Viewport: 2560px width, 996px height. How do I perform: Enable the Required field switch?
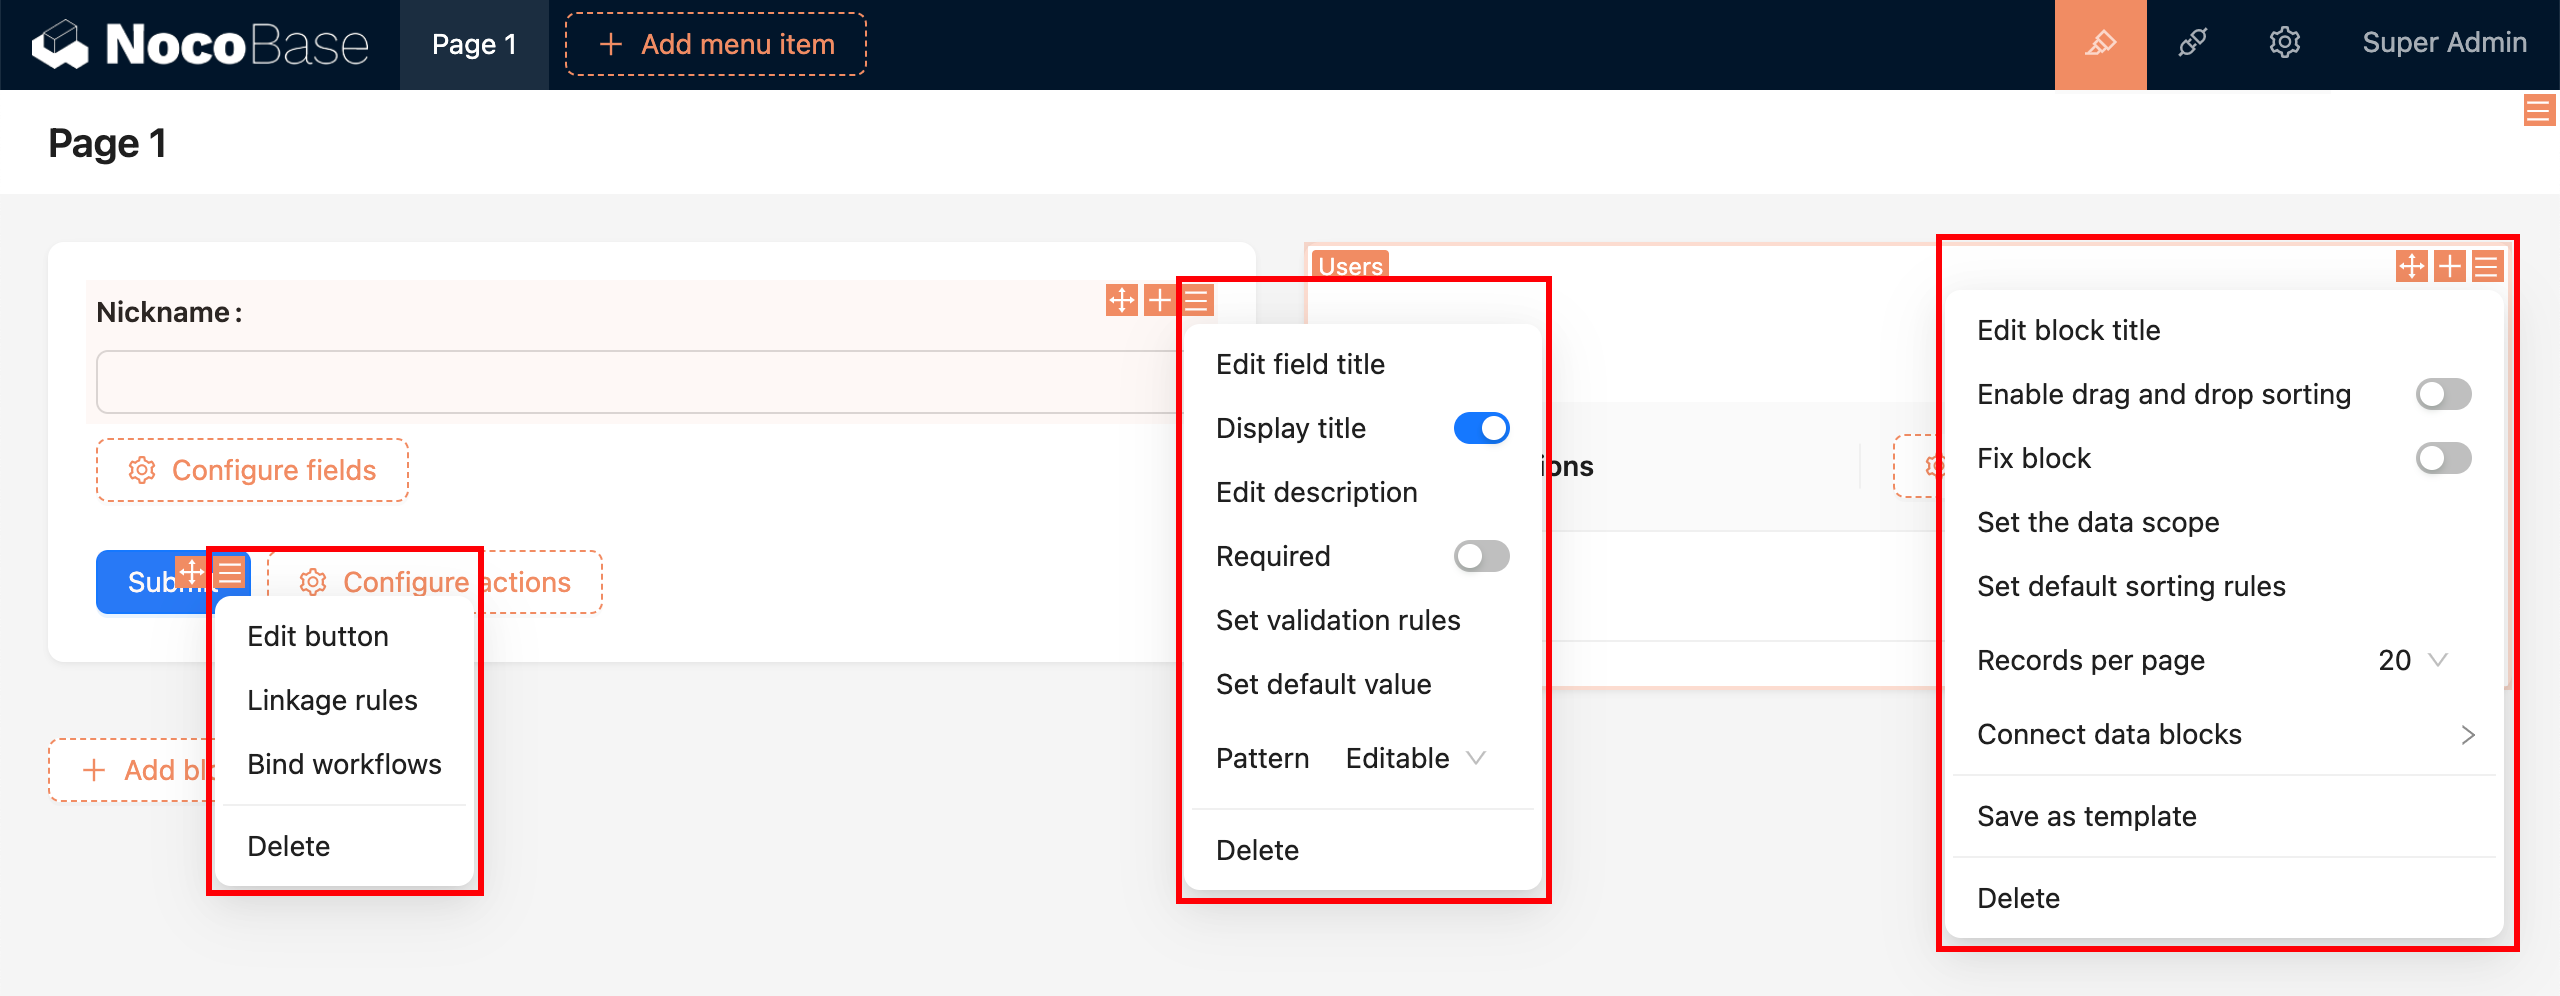1481,556
